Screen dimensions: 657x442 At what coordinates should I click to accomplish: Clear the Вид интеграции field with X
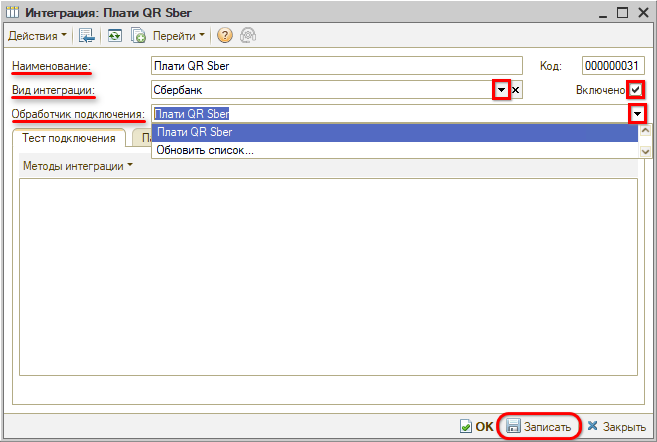[516, 90]
